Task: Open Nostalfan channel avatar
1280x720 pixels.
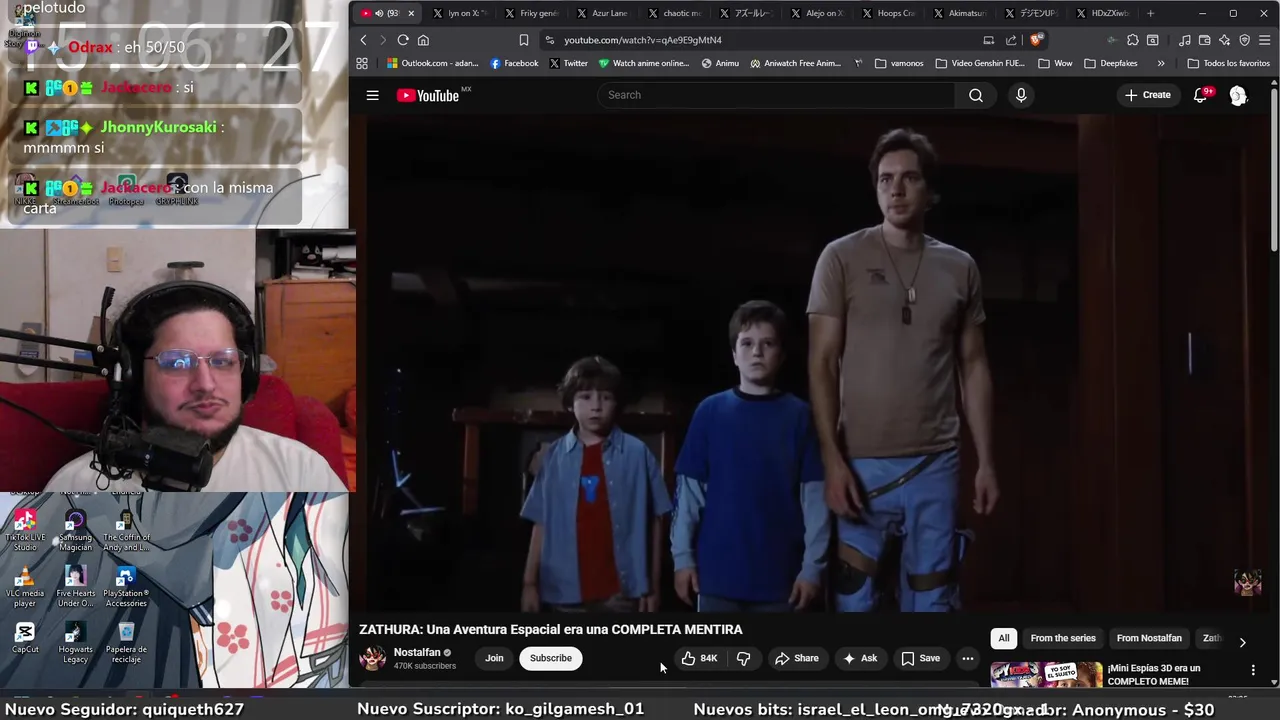Action: click(x=373, y=658)
